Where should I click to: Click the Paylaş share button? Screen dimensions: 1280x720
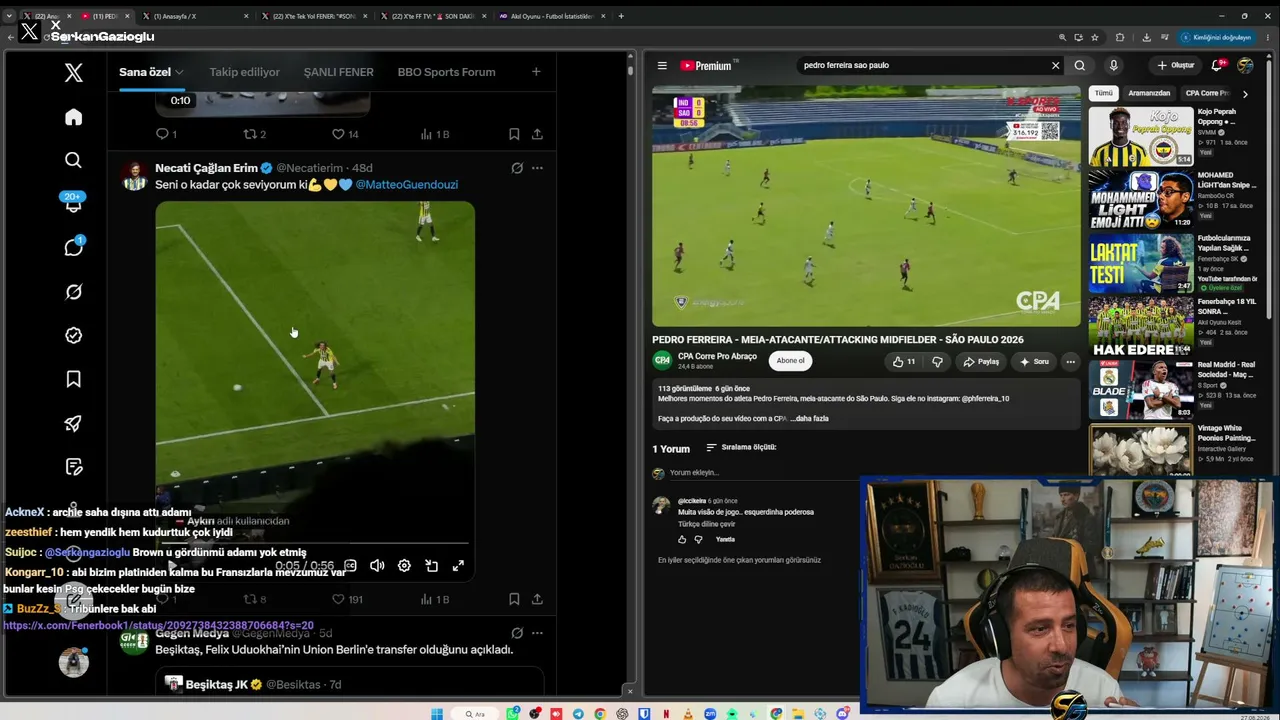981,361
